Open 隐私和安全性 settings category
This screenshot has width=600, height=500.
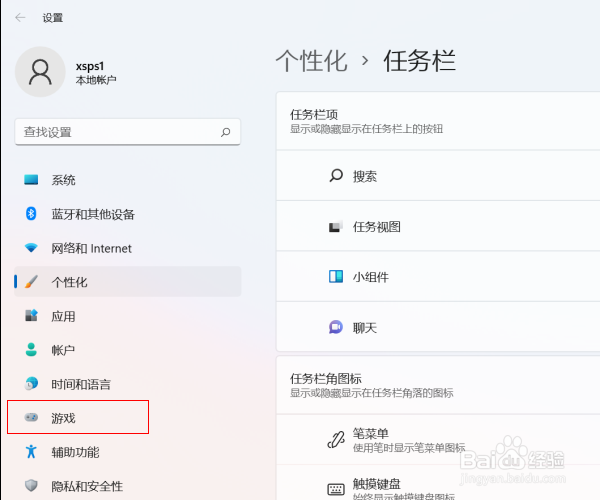tap(127, 486)
